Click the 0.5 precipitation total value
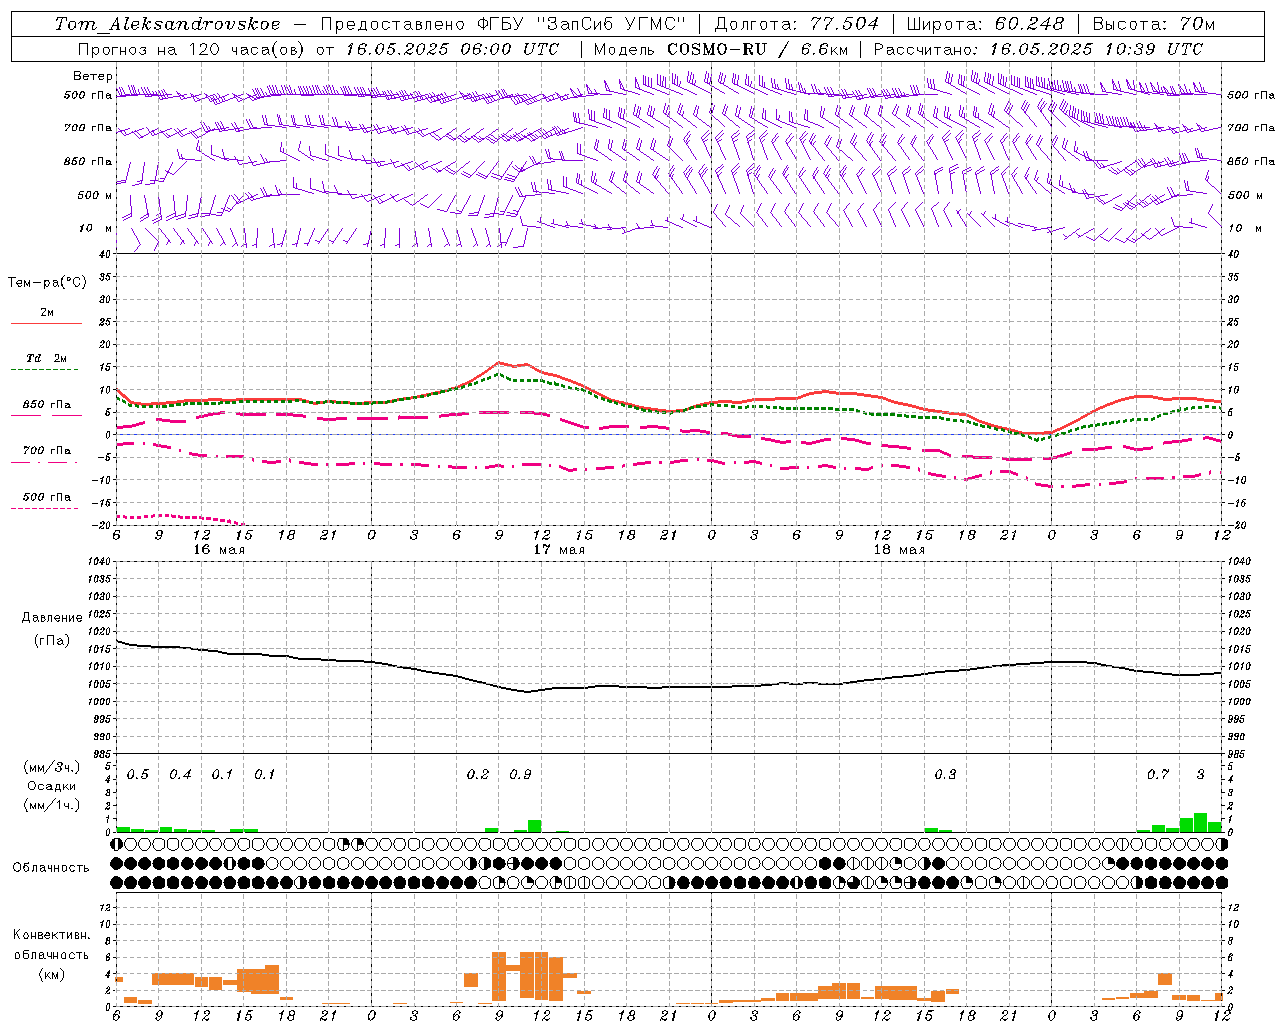This screenshot has width=1280, height=1024. (138, 775)
